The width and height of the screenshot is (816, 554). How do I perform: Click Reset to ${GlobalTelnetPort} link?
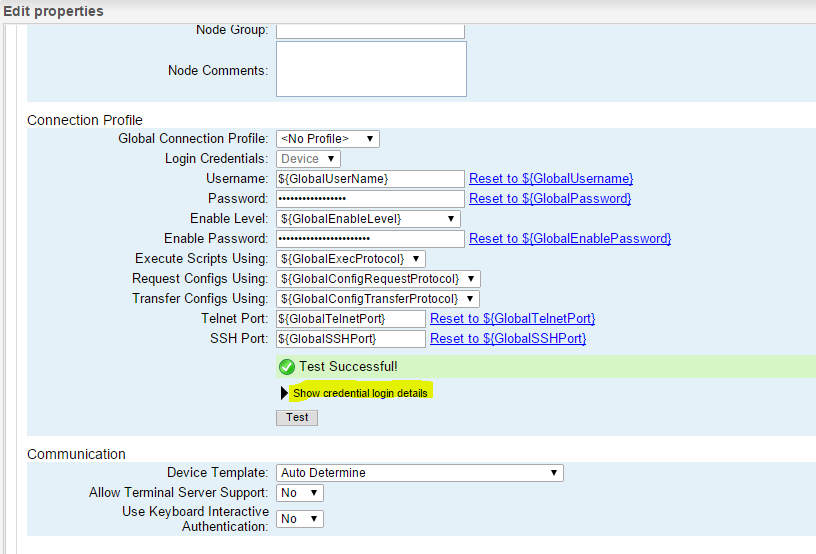(x=513, y=318)
